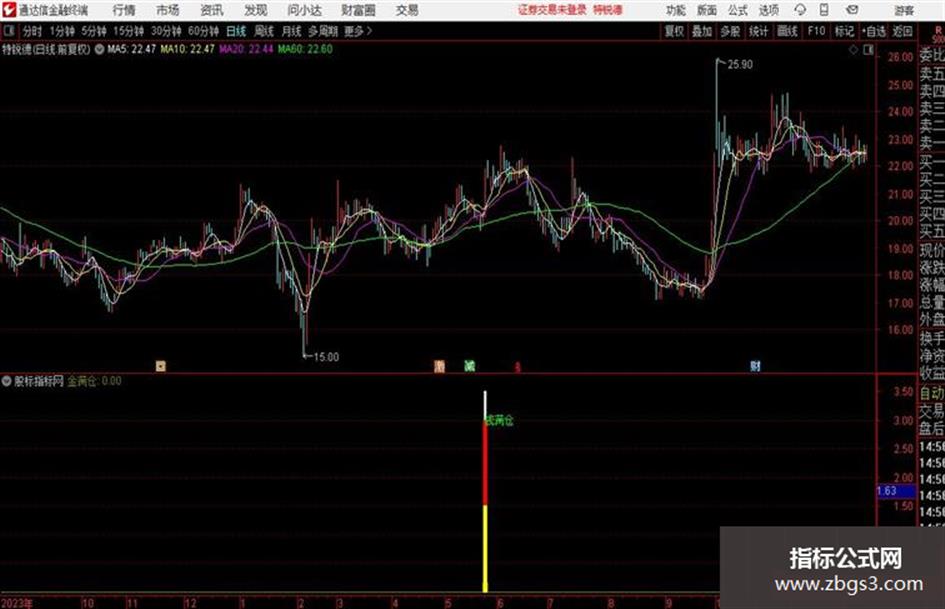Screen dimensions: 945x609
Task: Open the headset customer service icon
Action: [800, 10]
